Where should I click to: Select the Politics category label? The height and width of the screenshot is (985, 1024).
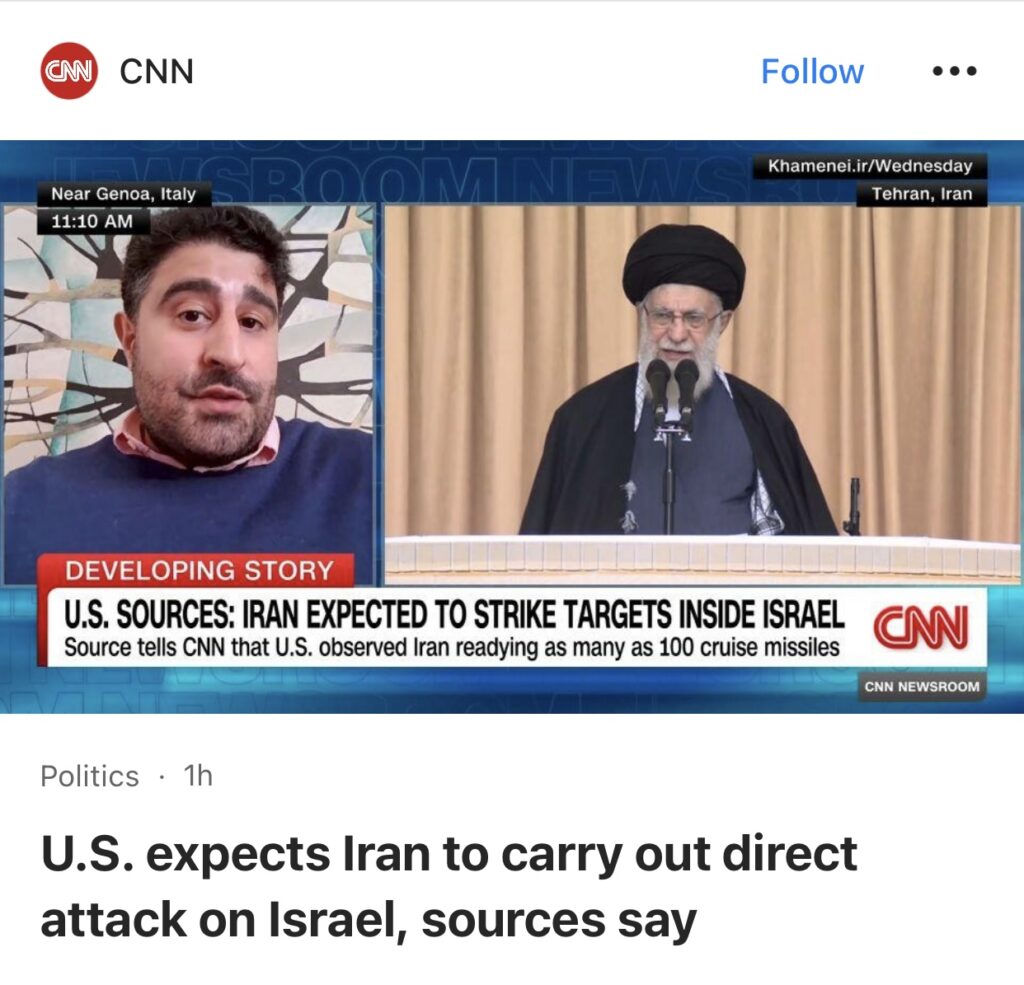(x=89, y=777)
